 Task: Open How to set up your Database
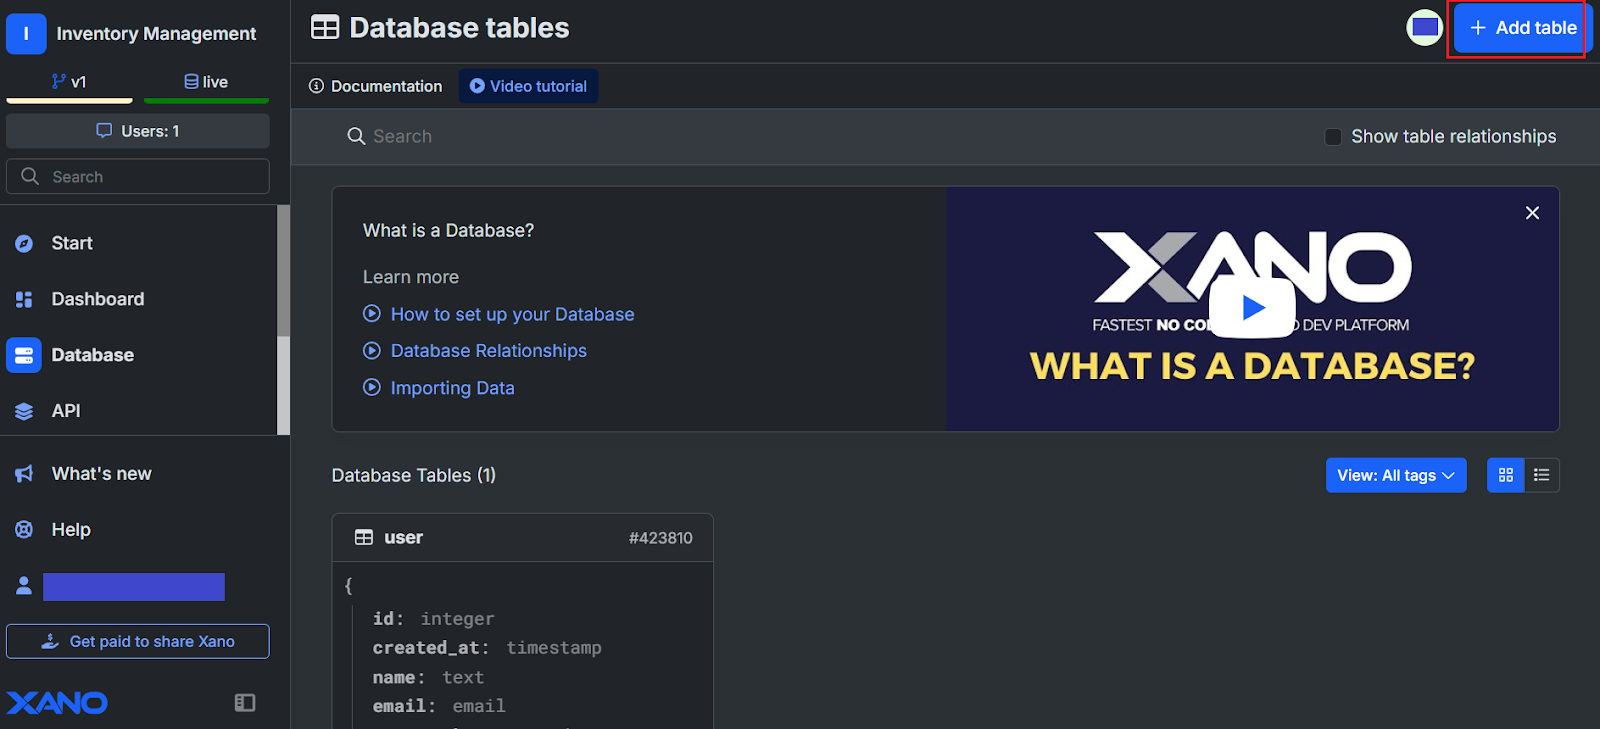(512, 314)
